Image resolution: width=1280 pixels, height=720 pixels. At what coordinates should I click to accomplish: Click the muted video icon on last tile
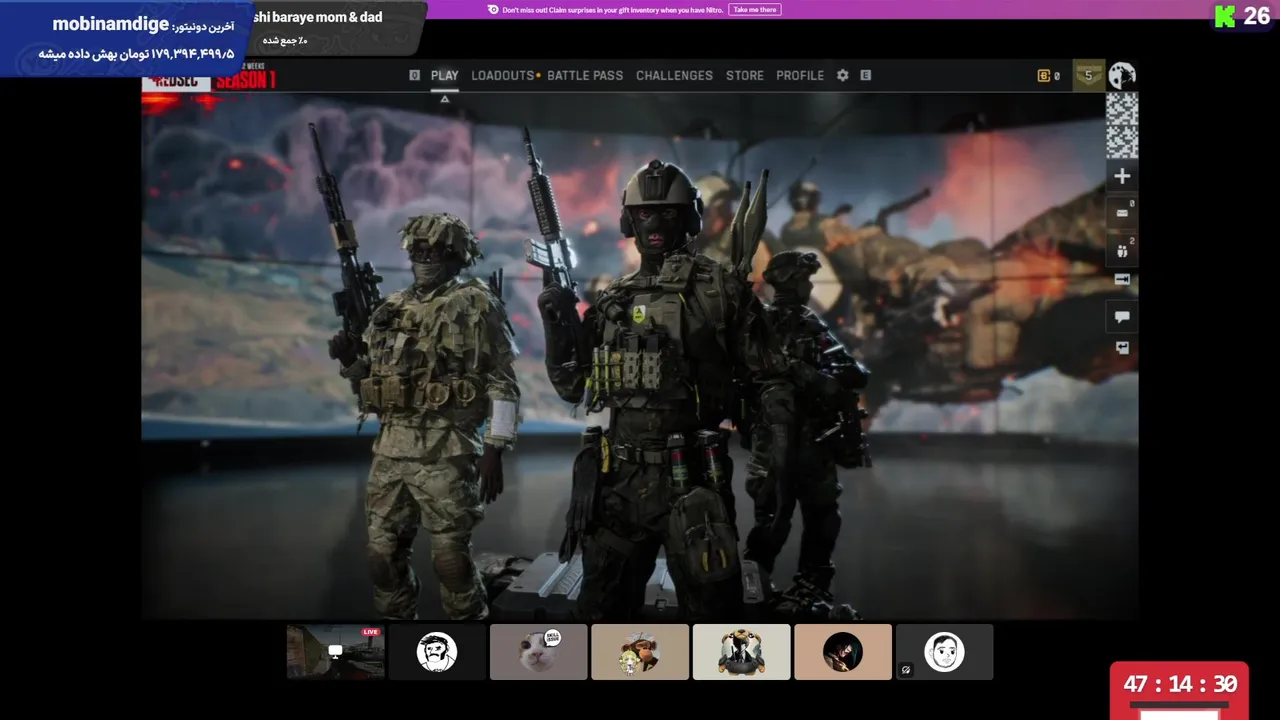click(x=906, y=670)
